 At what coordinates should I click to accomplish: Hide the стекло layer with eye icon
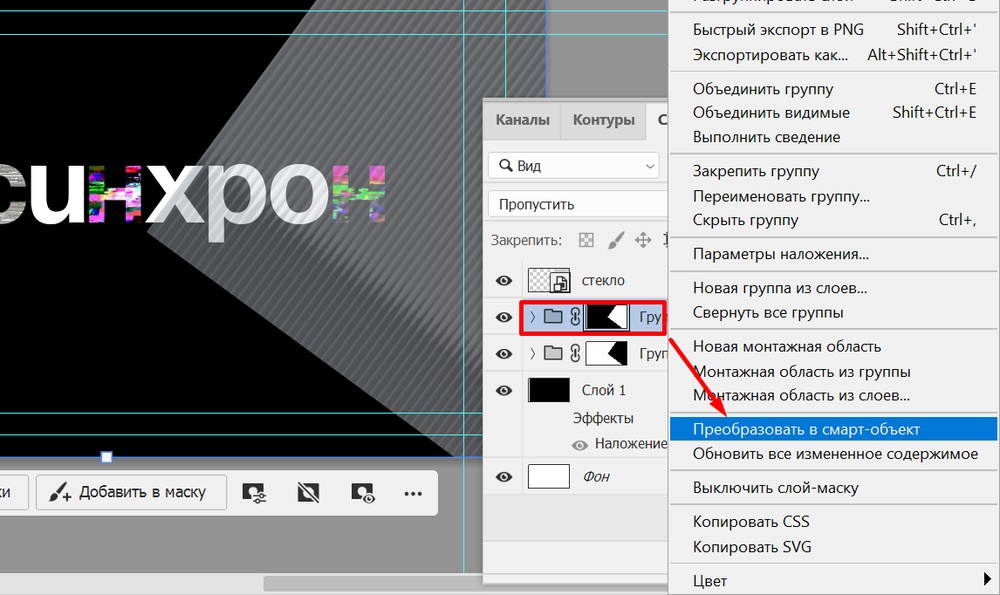(503, 282)
